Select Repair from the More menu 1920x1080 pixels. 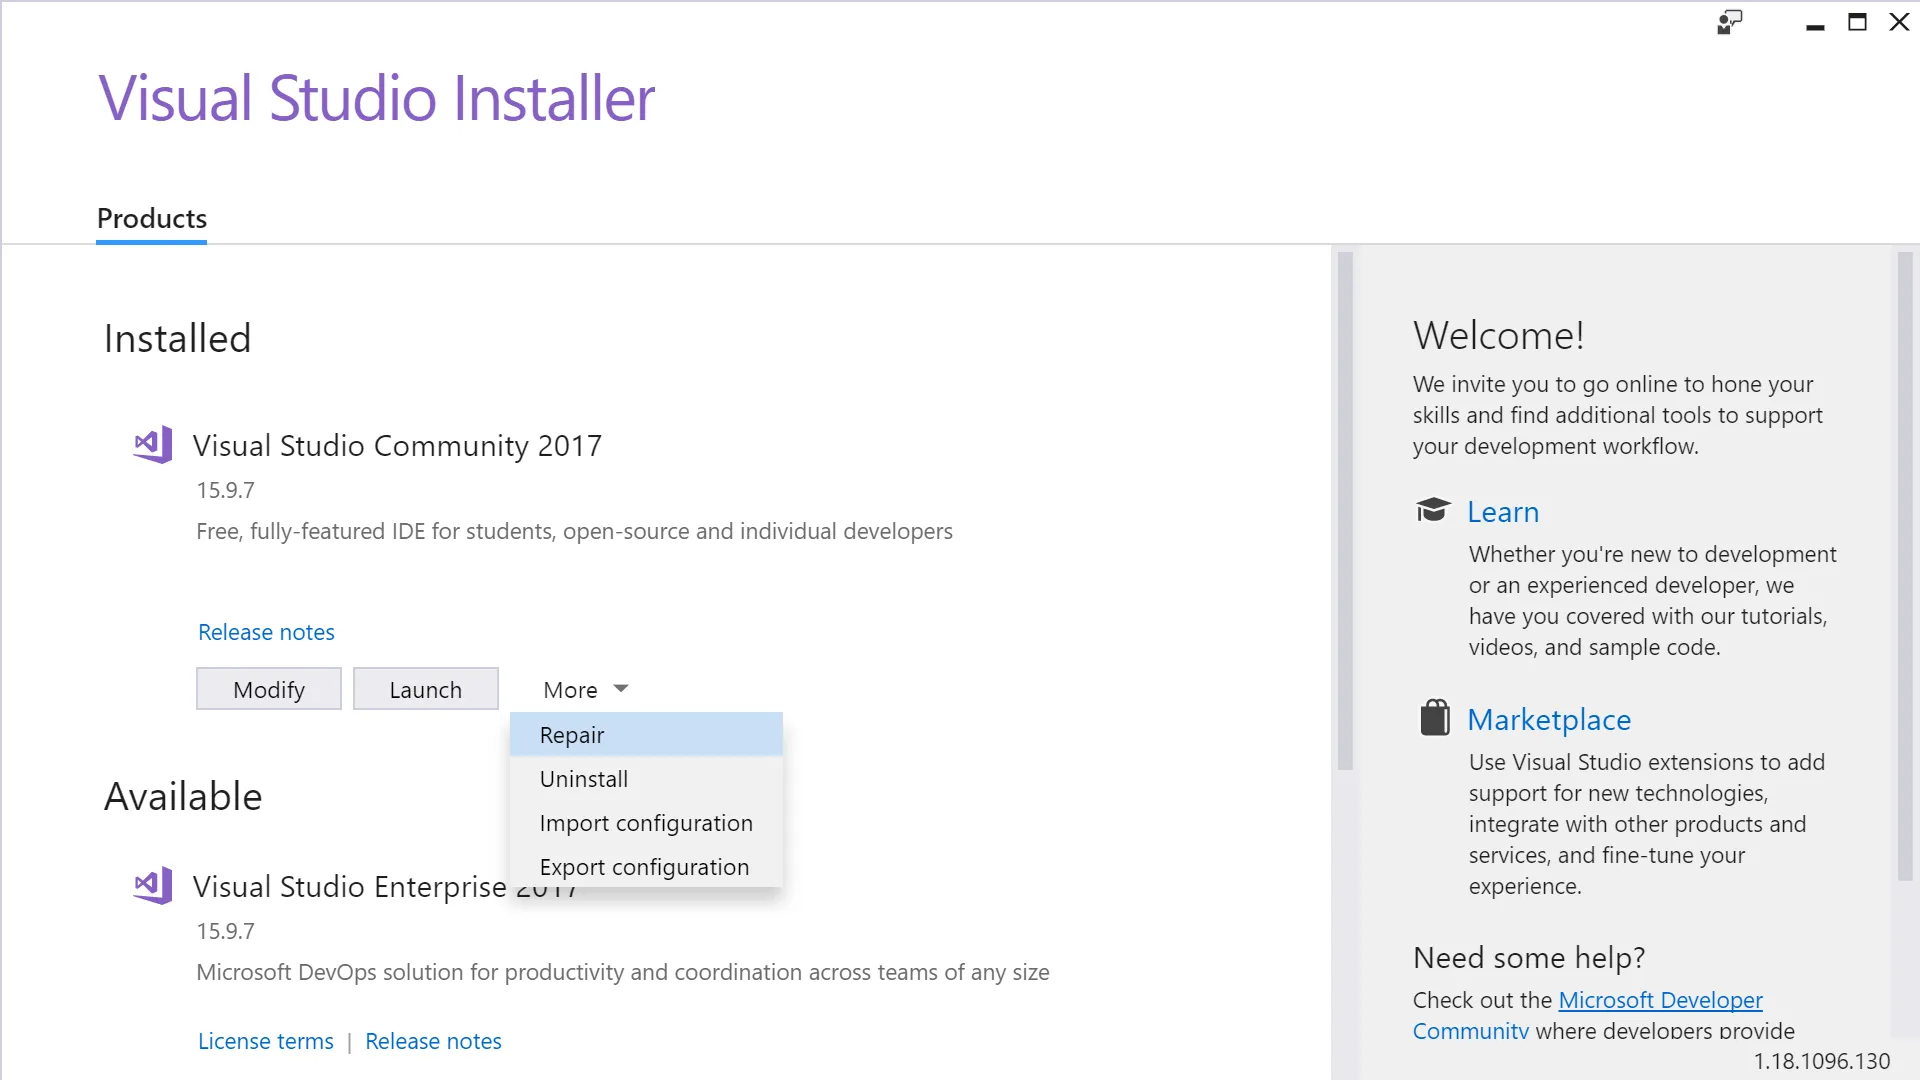point(572,735)
